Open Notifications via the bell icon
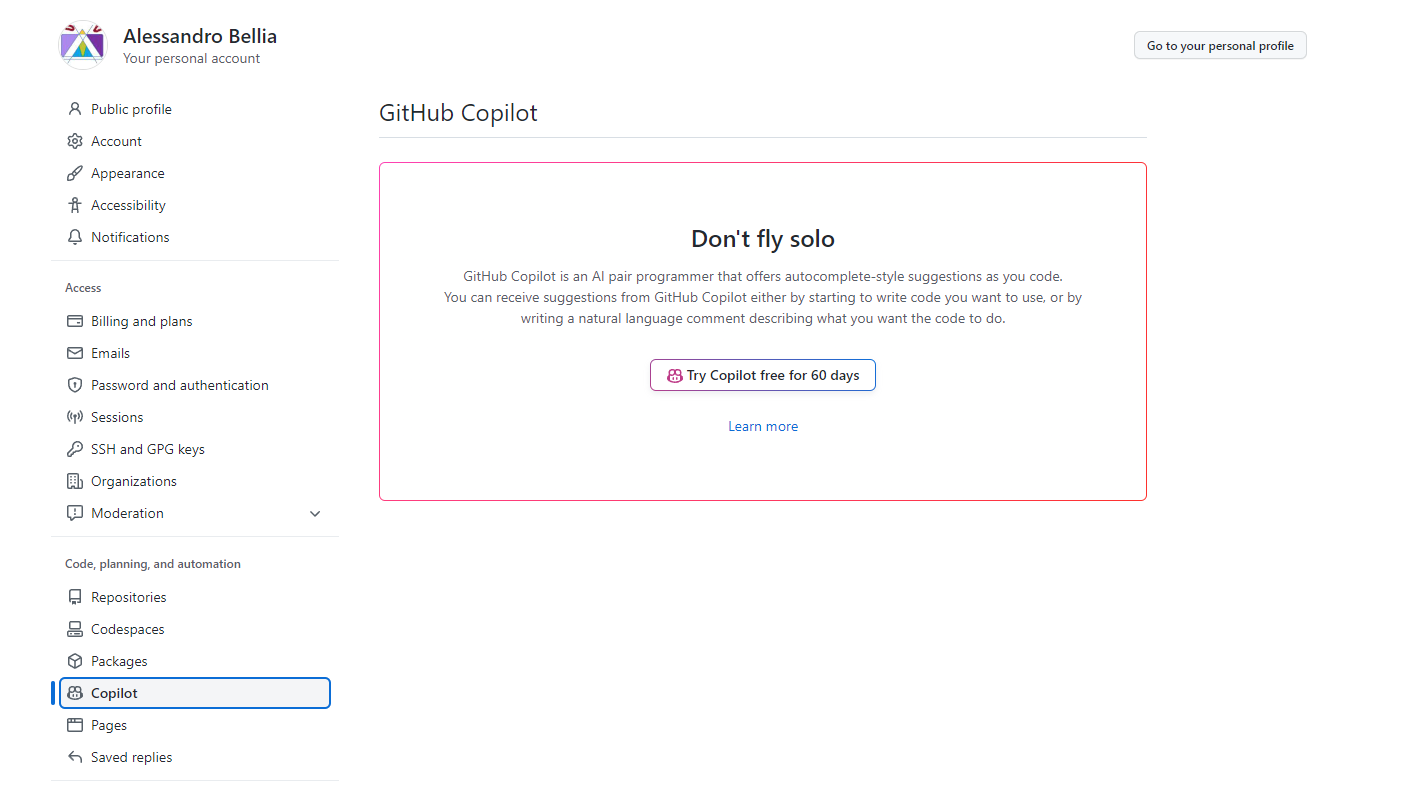1408x798 pixels. (x=74, y=236)
